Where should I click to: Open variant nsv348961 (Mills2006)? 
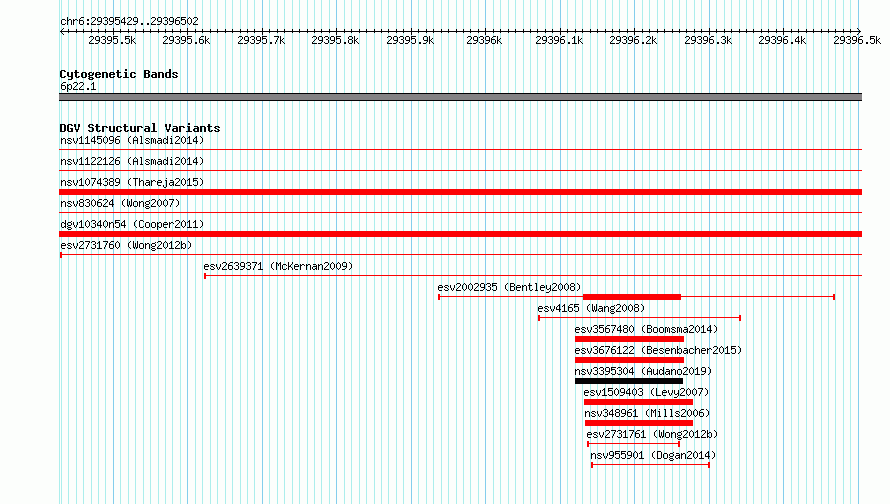647,413
